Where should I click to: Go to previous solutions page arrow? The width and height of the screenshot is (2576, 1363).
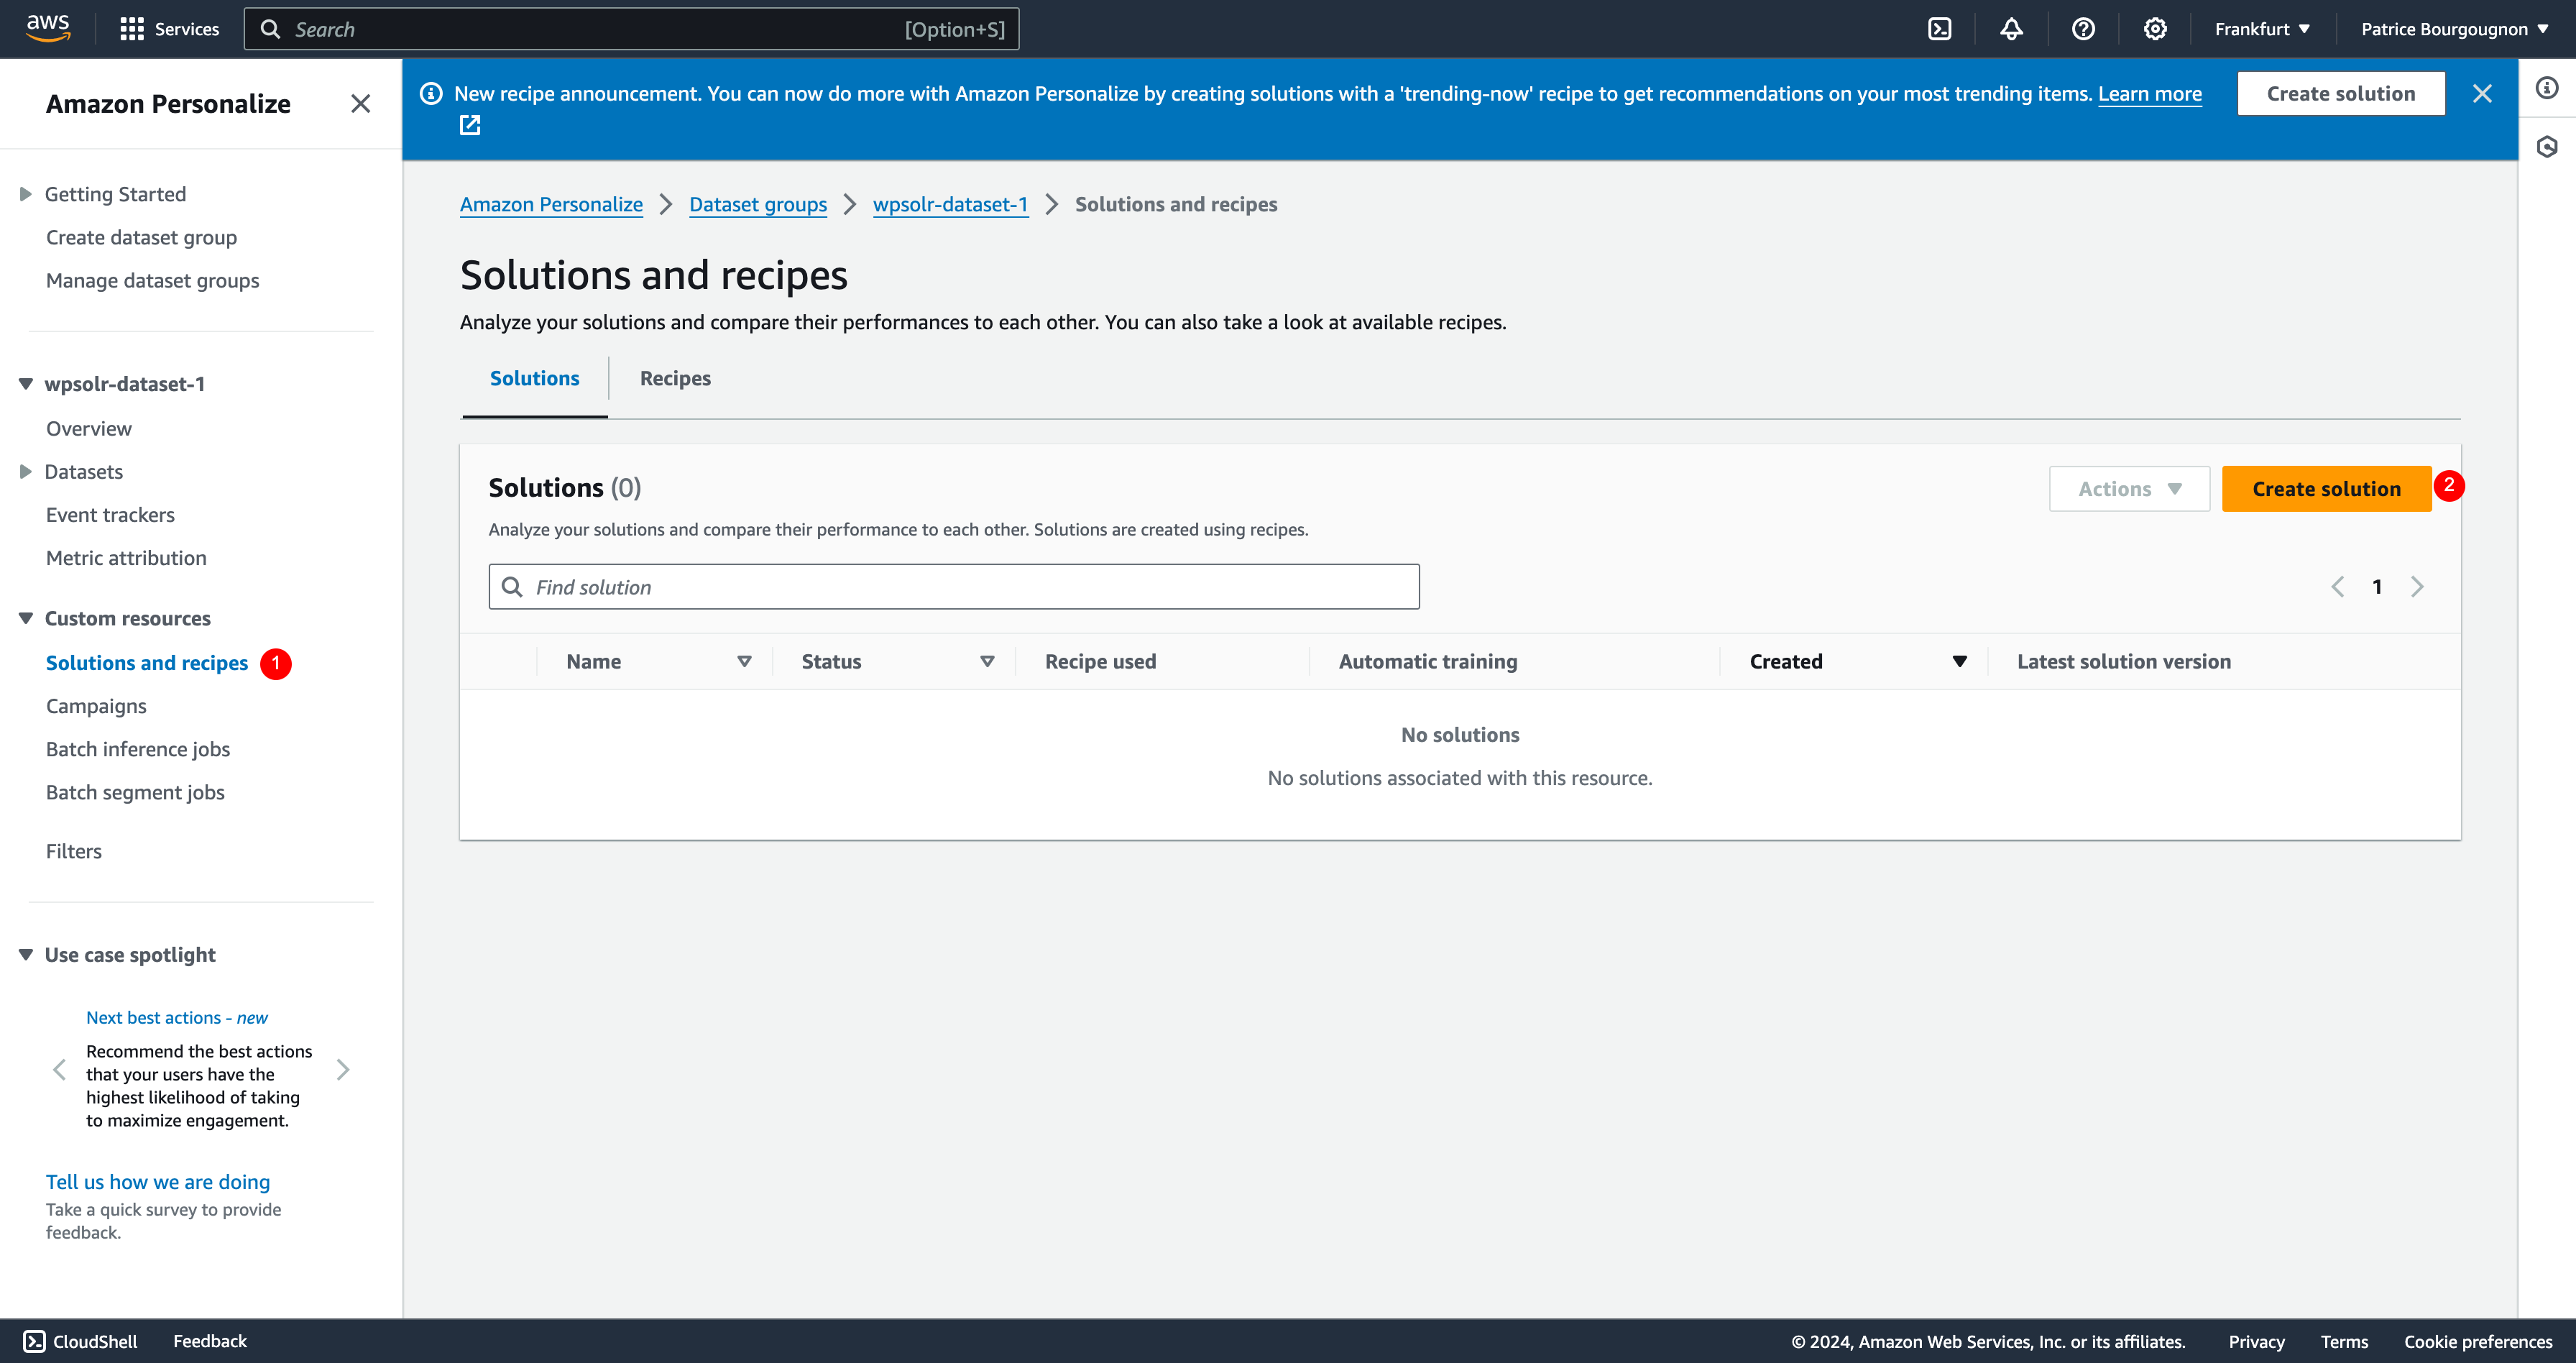click(2338, 587)
